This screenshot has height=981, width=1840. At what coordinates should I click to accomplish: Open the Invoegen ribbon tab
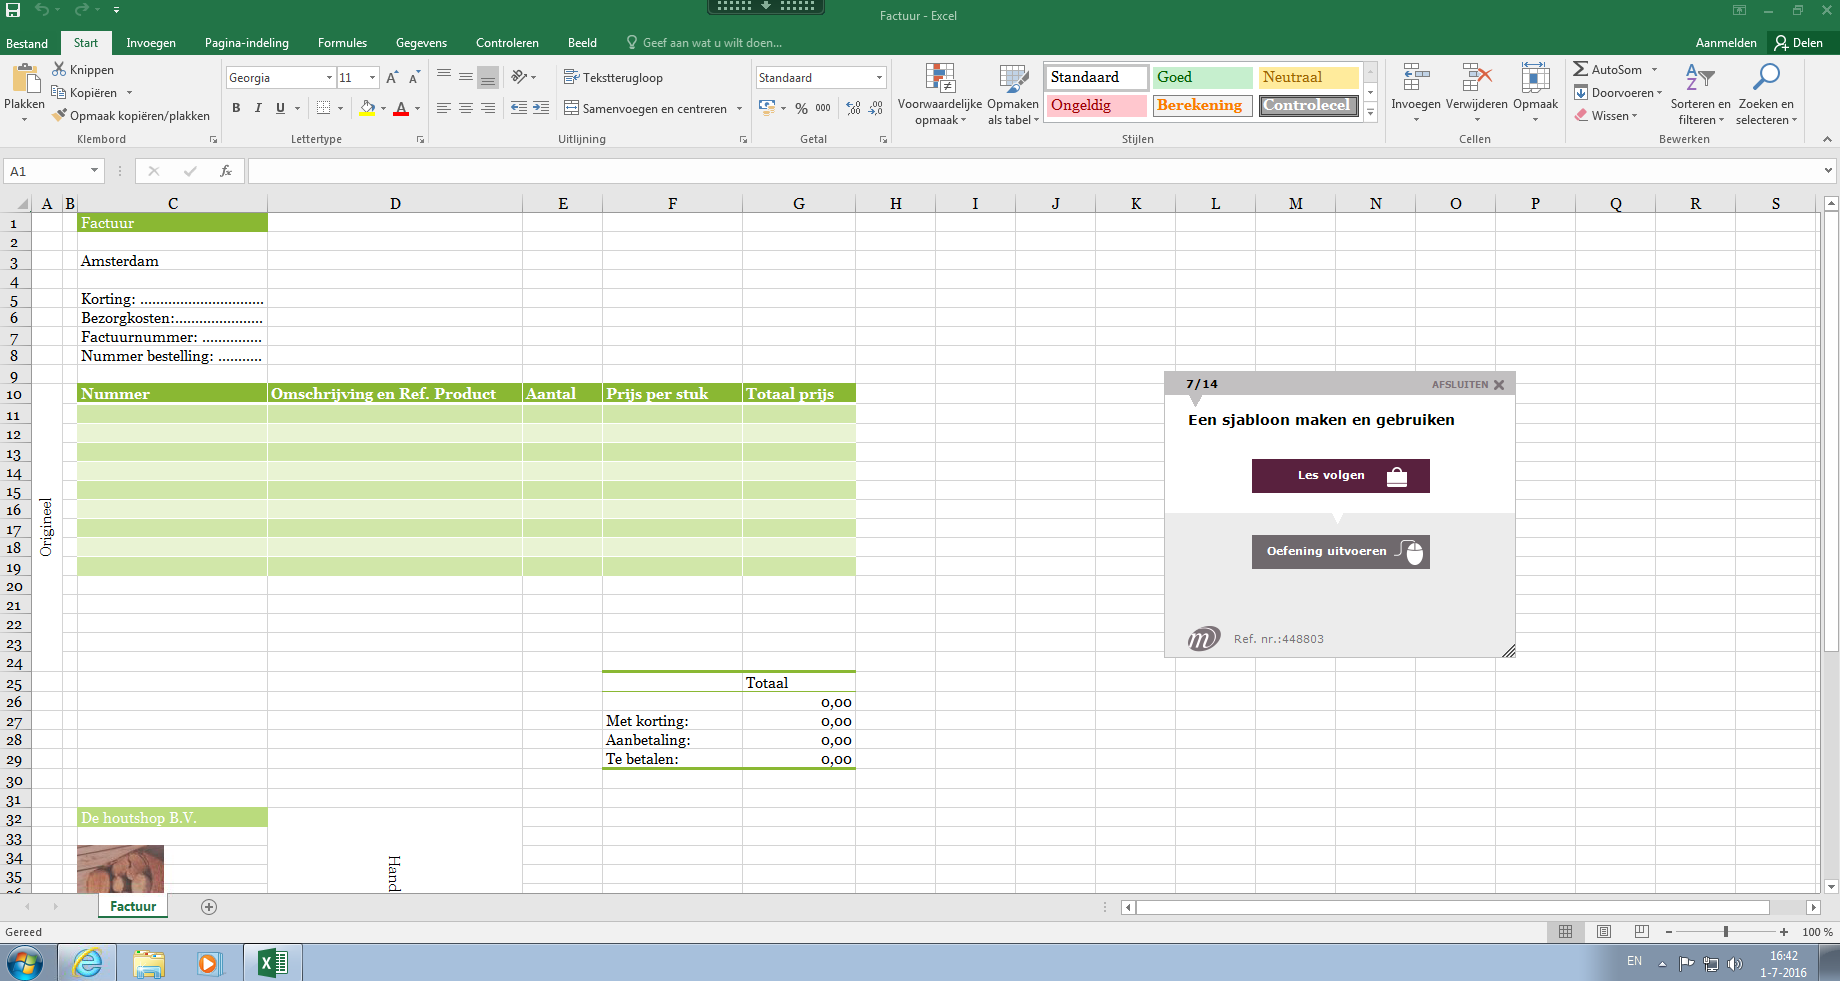point(151,43)
